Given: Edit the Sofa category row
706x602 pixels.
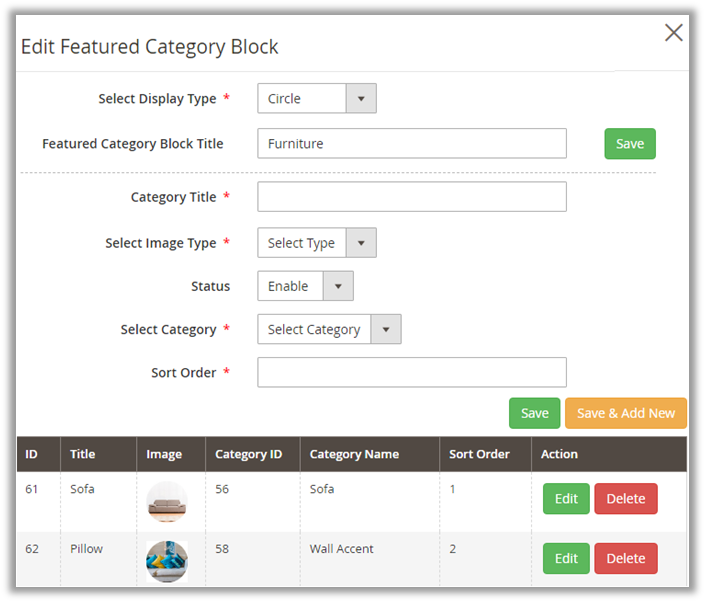Looking at the screenshot, I should click(566, 499).
